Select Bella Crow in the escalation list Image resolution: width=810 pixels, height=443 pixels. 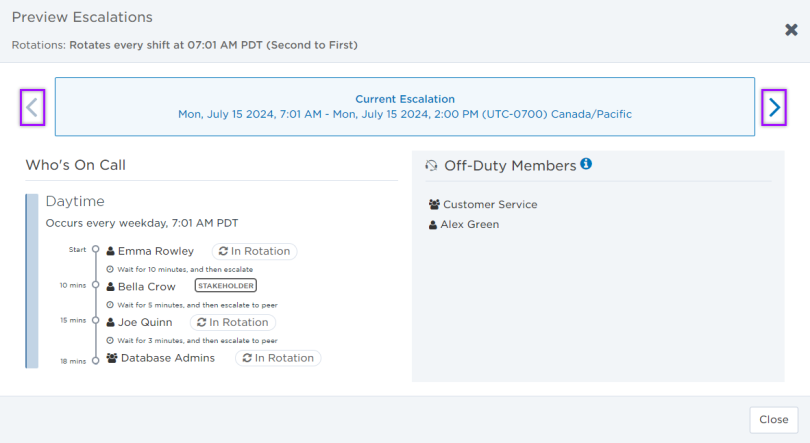(146, 287)
